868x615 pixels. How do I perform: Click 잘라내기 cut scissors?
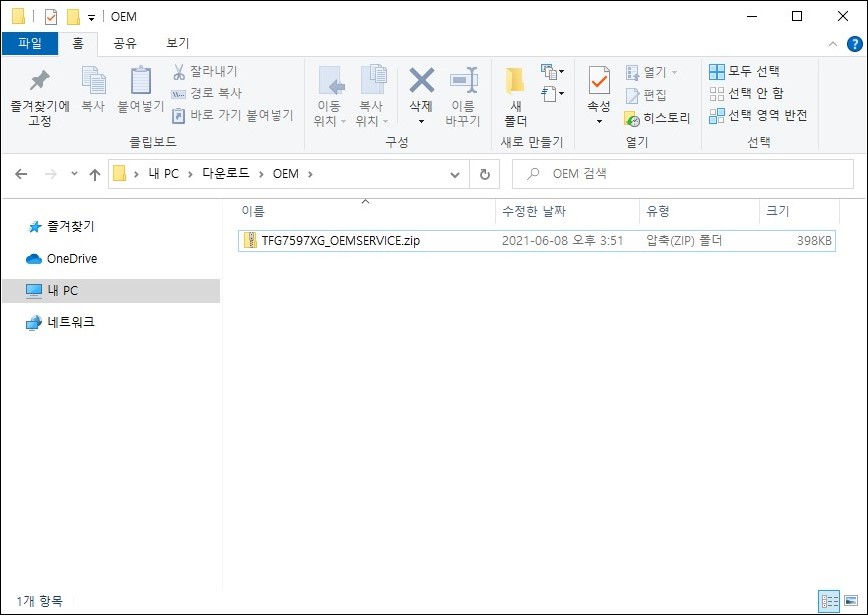tap(205, 71)
